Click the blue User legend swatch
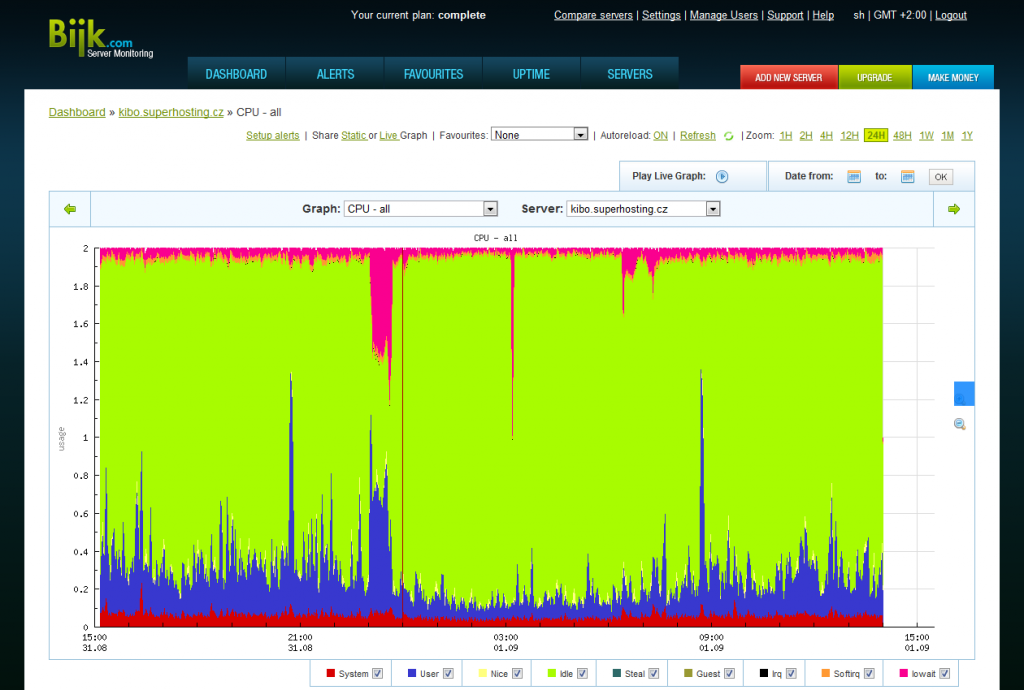1024x690 pixels. click(x=411, y=673)
